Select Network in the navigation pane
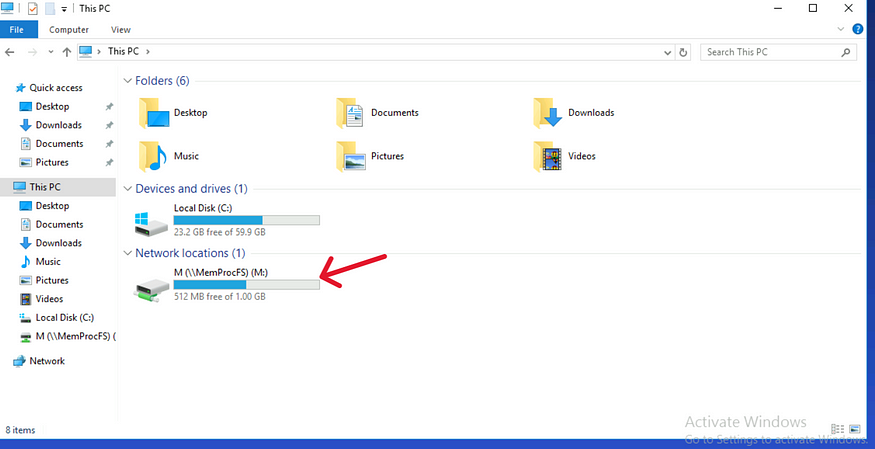The width and height of the screenshot is (875, 449). (47, 361)
